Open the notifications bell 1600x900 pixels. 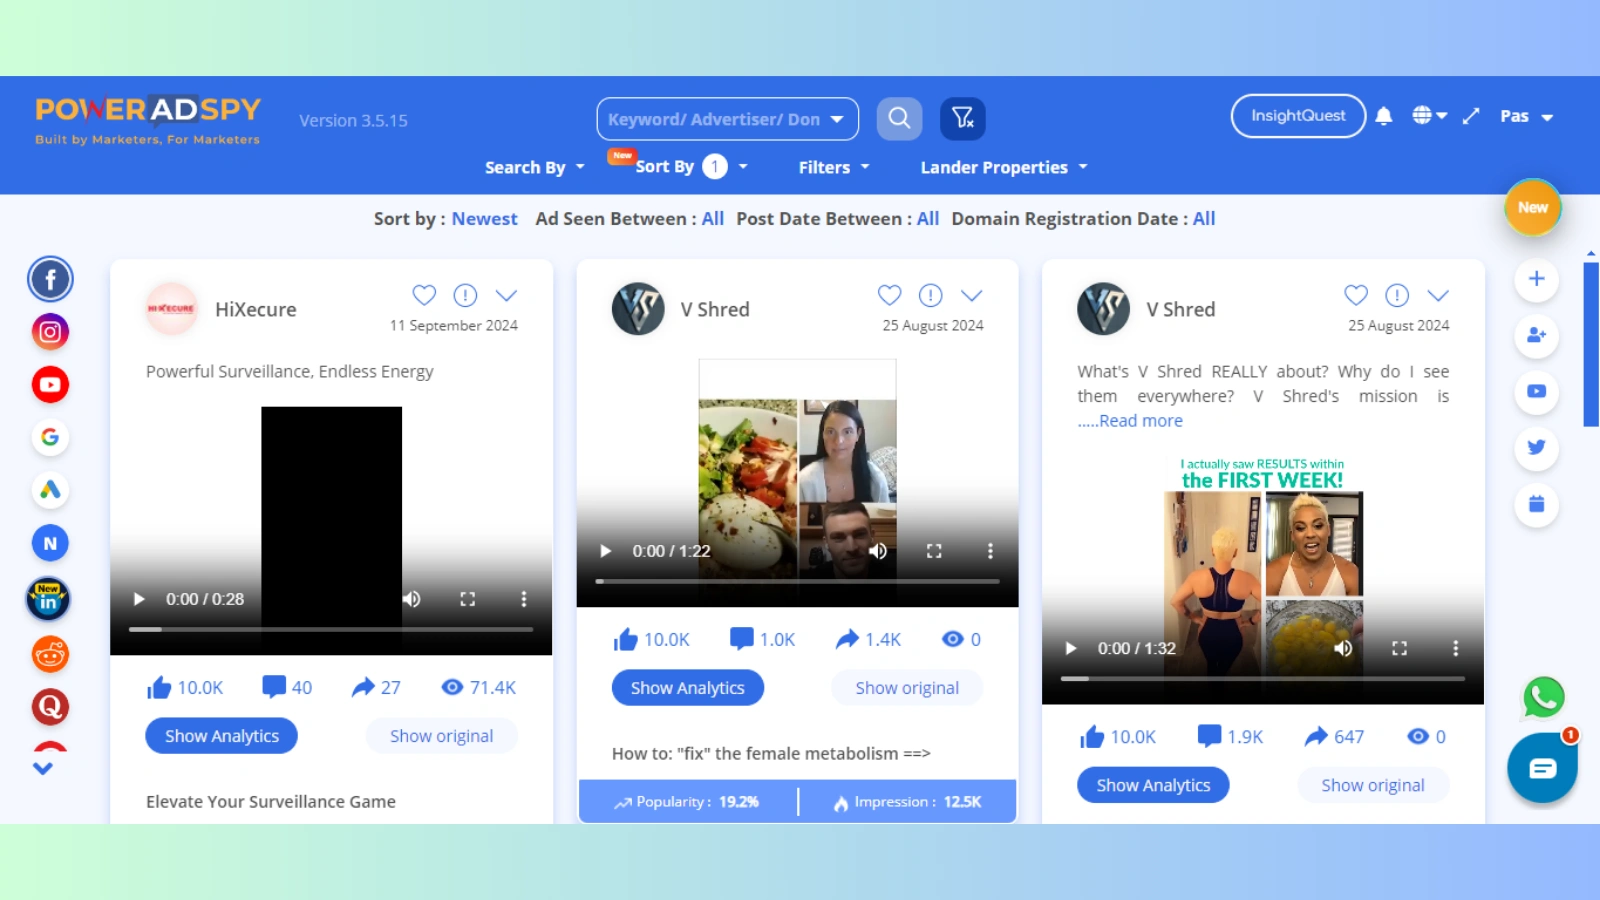click(x=1384, y=116)
